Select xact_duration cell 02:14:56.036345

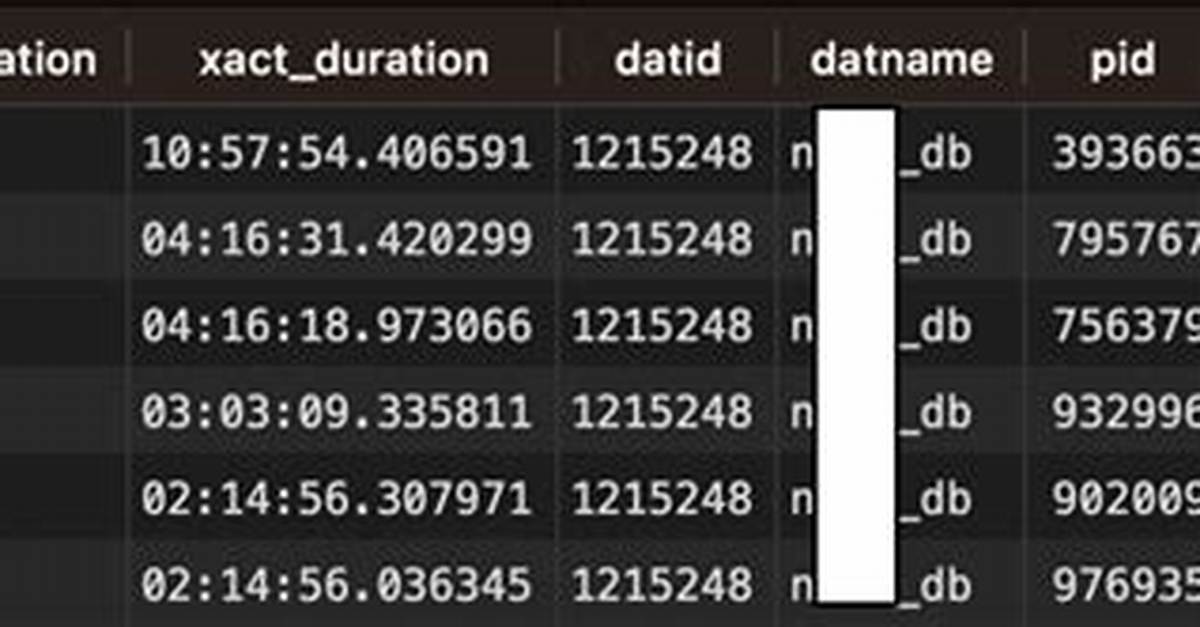click(x=336, y=586)
